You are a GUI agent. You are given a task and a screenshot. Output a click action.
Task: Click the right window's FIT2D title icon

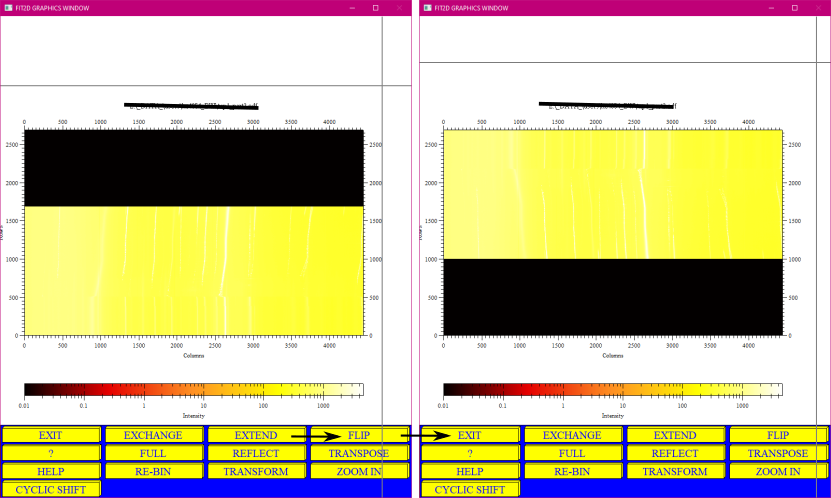[428, 8]
